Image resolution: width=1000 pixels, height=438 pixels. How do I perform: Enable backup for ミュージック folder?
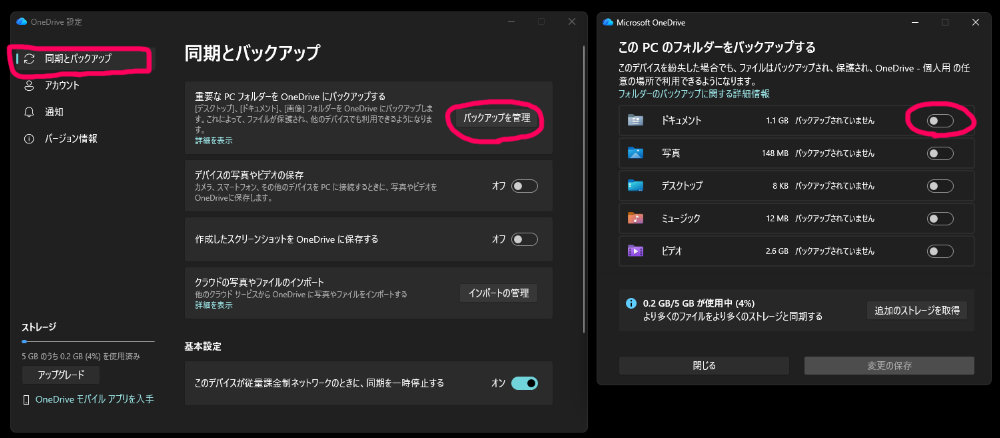[940, 219]
